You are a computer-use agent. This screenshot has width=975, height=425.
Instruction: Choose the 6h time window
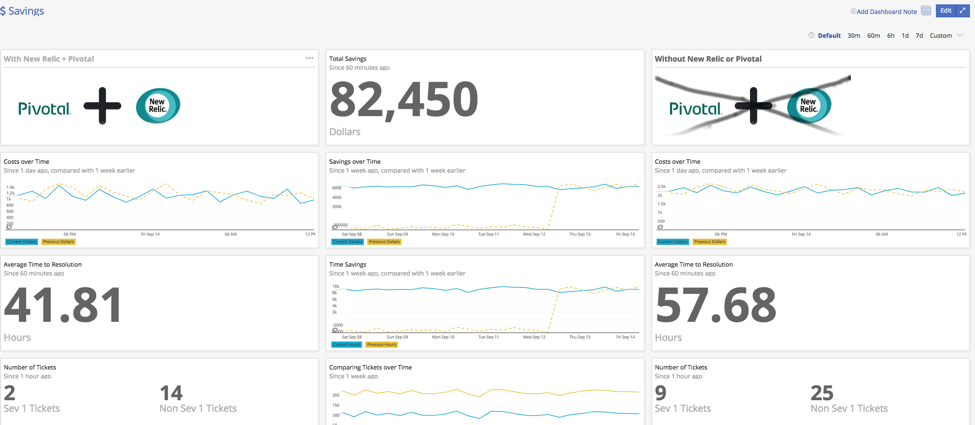coord(891,35)
